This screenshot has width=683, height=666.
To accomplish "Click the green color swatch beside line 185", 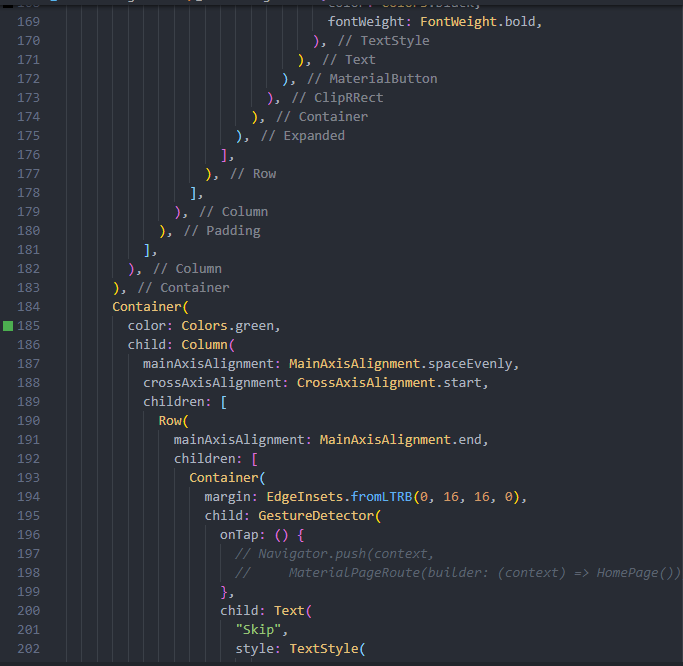I will [x=8, y=326].
